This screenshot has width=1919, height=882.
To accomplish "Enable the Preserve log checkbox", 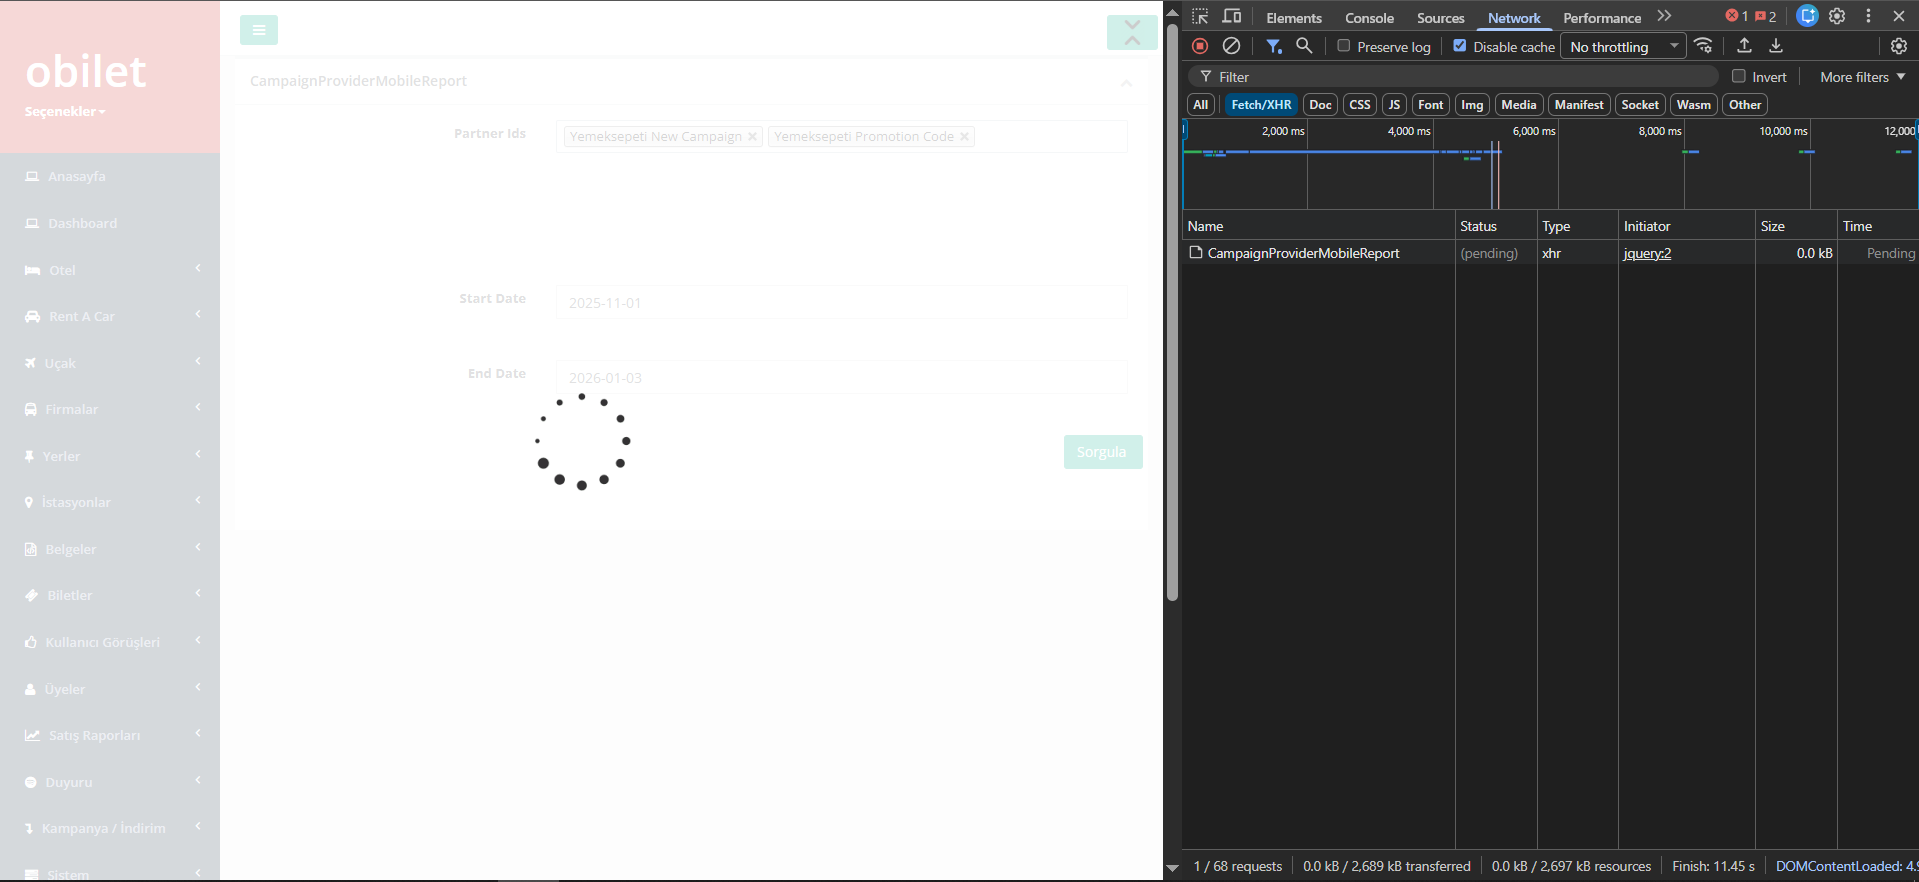I will tap(1344, 46).
